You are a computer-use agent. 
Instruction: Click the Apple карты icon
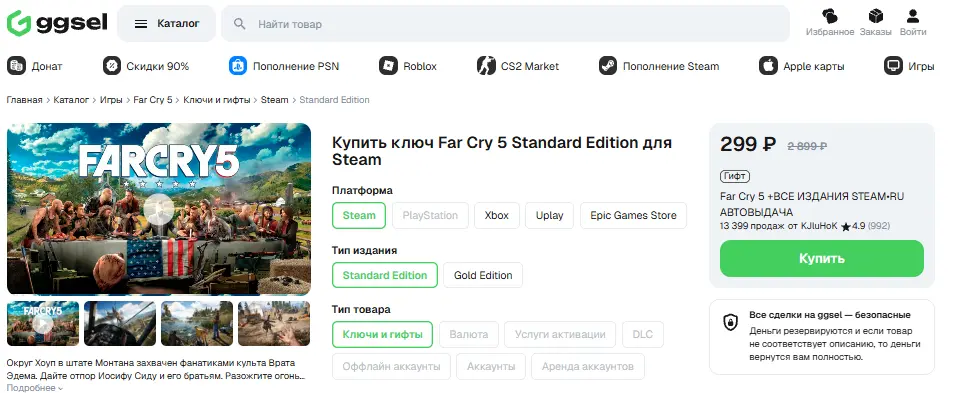tap(768, 66)
